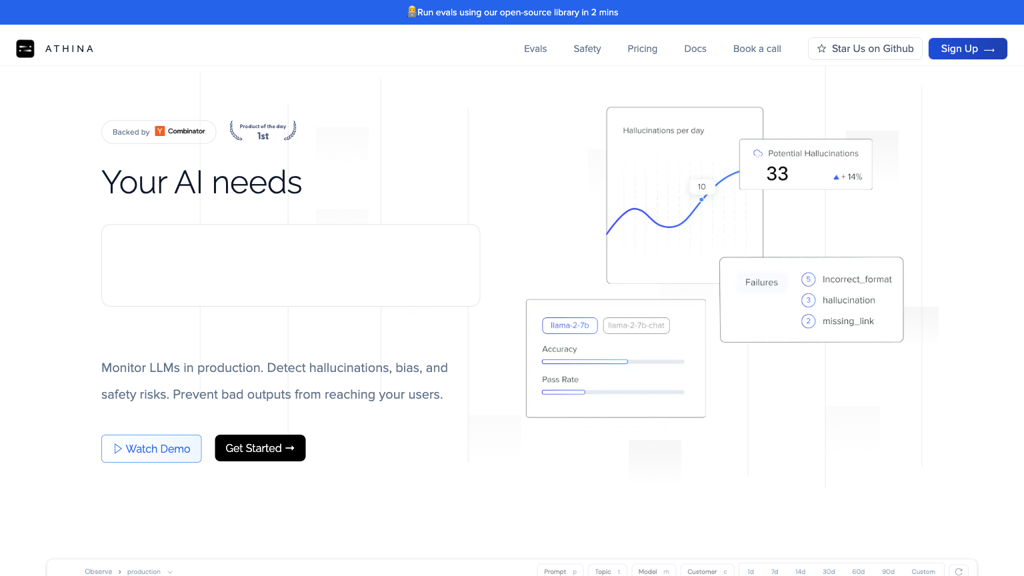The height and width of the screenshot is (576, 1024).
Task: Click the numbered circle beside Incorrect_format
Action: (x=808, y=280)
